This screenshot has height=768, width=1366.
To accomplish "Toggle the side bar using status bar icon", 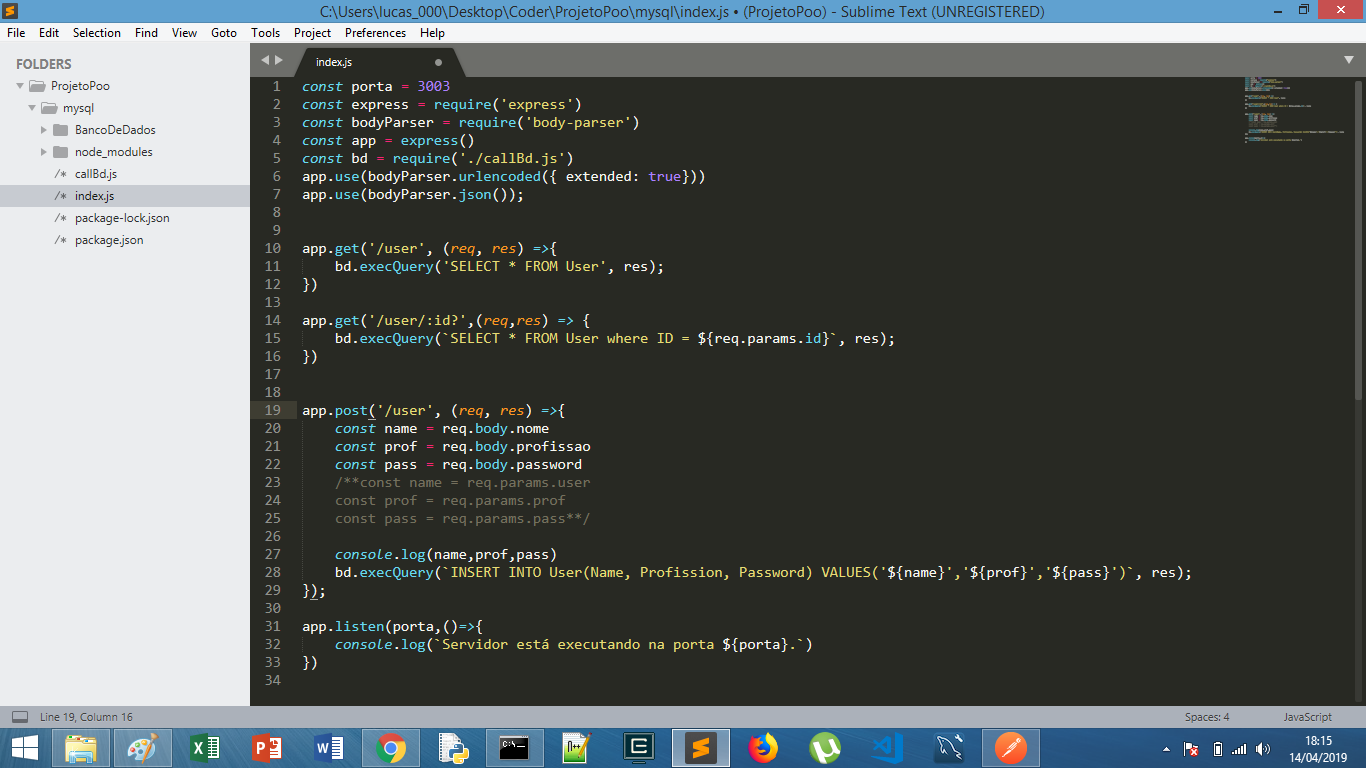I will point(20,717).
